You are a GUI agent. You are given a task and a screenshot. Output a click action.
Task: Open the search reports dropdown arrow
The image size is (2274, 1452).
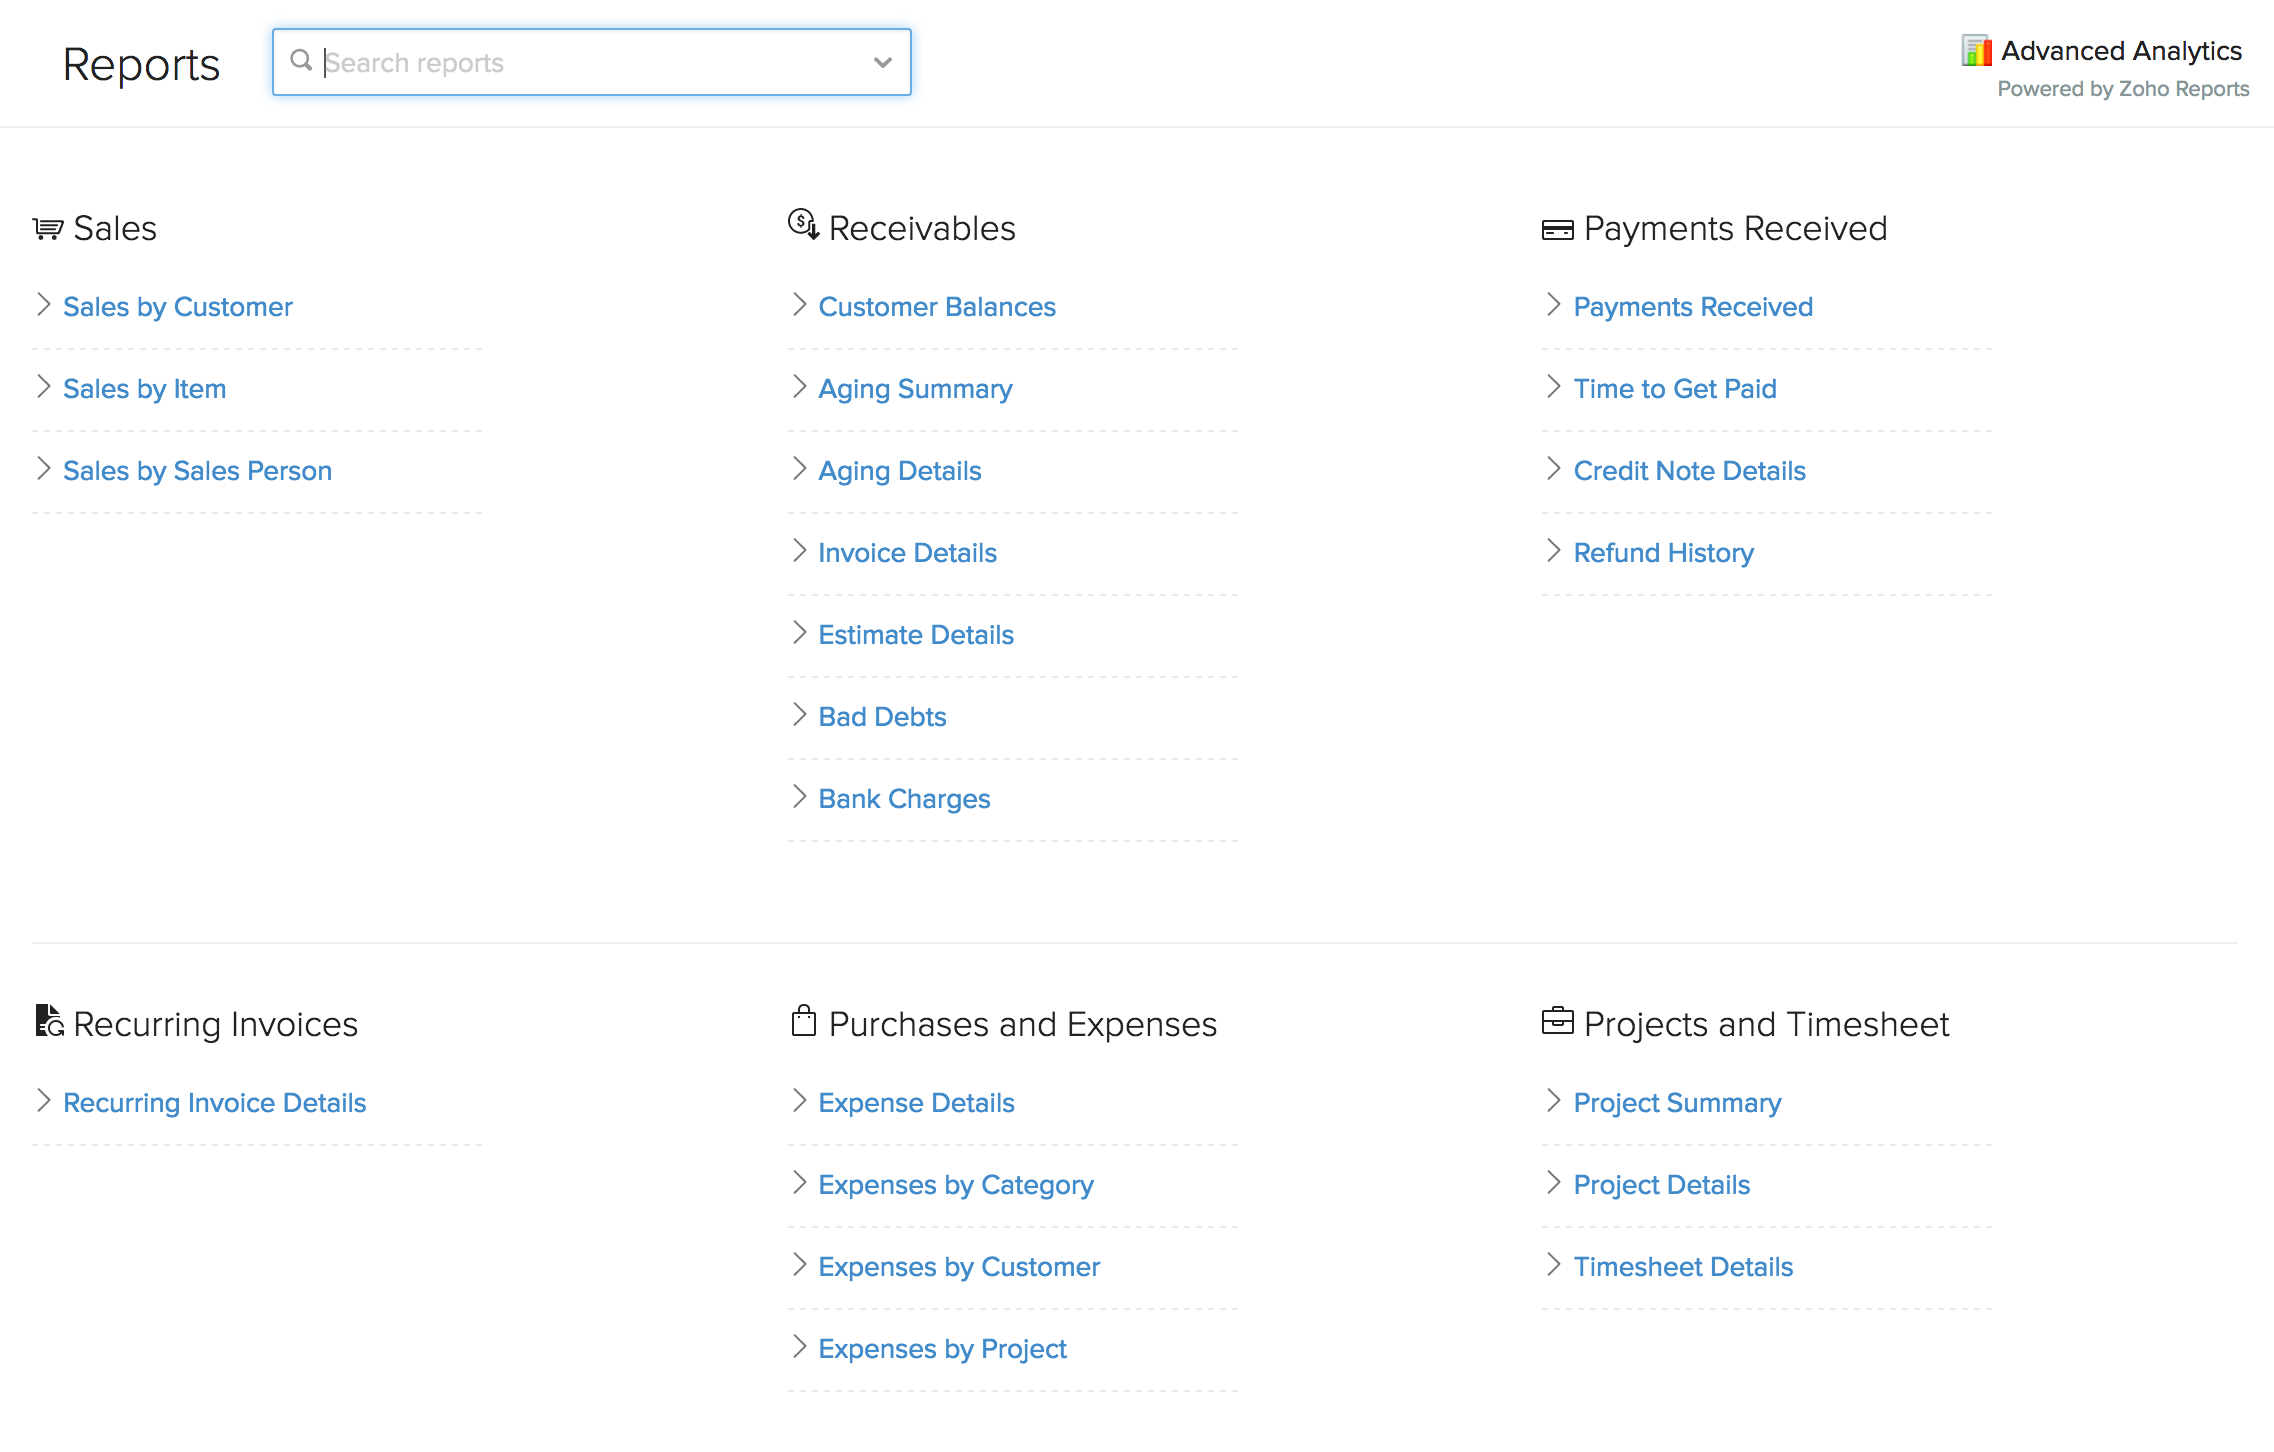[882, 62]
